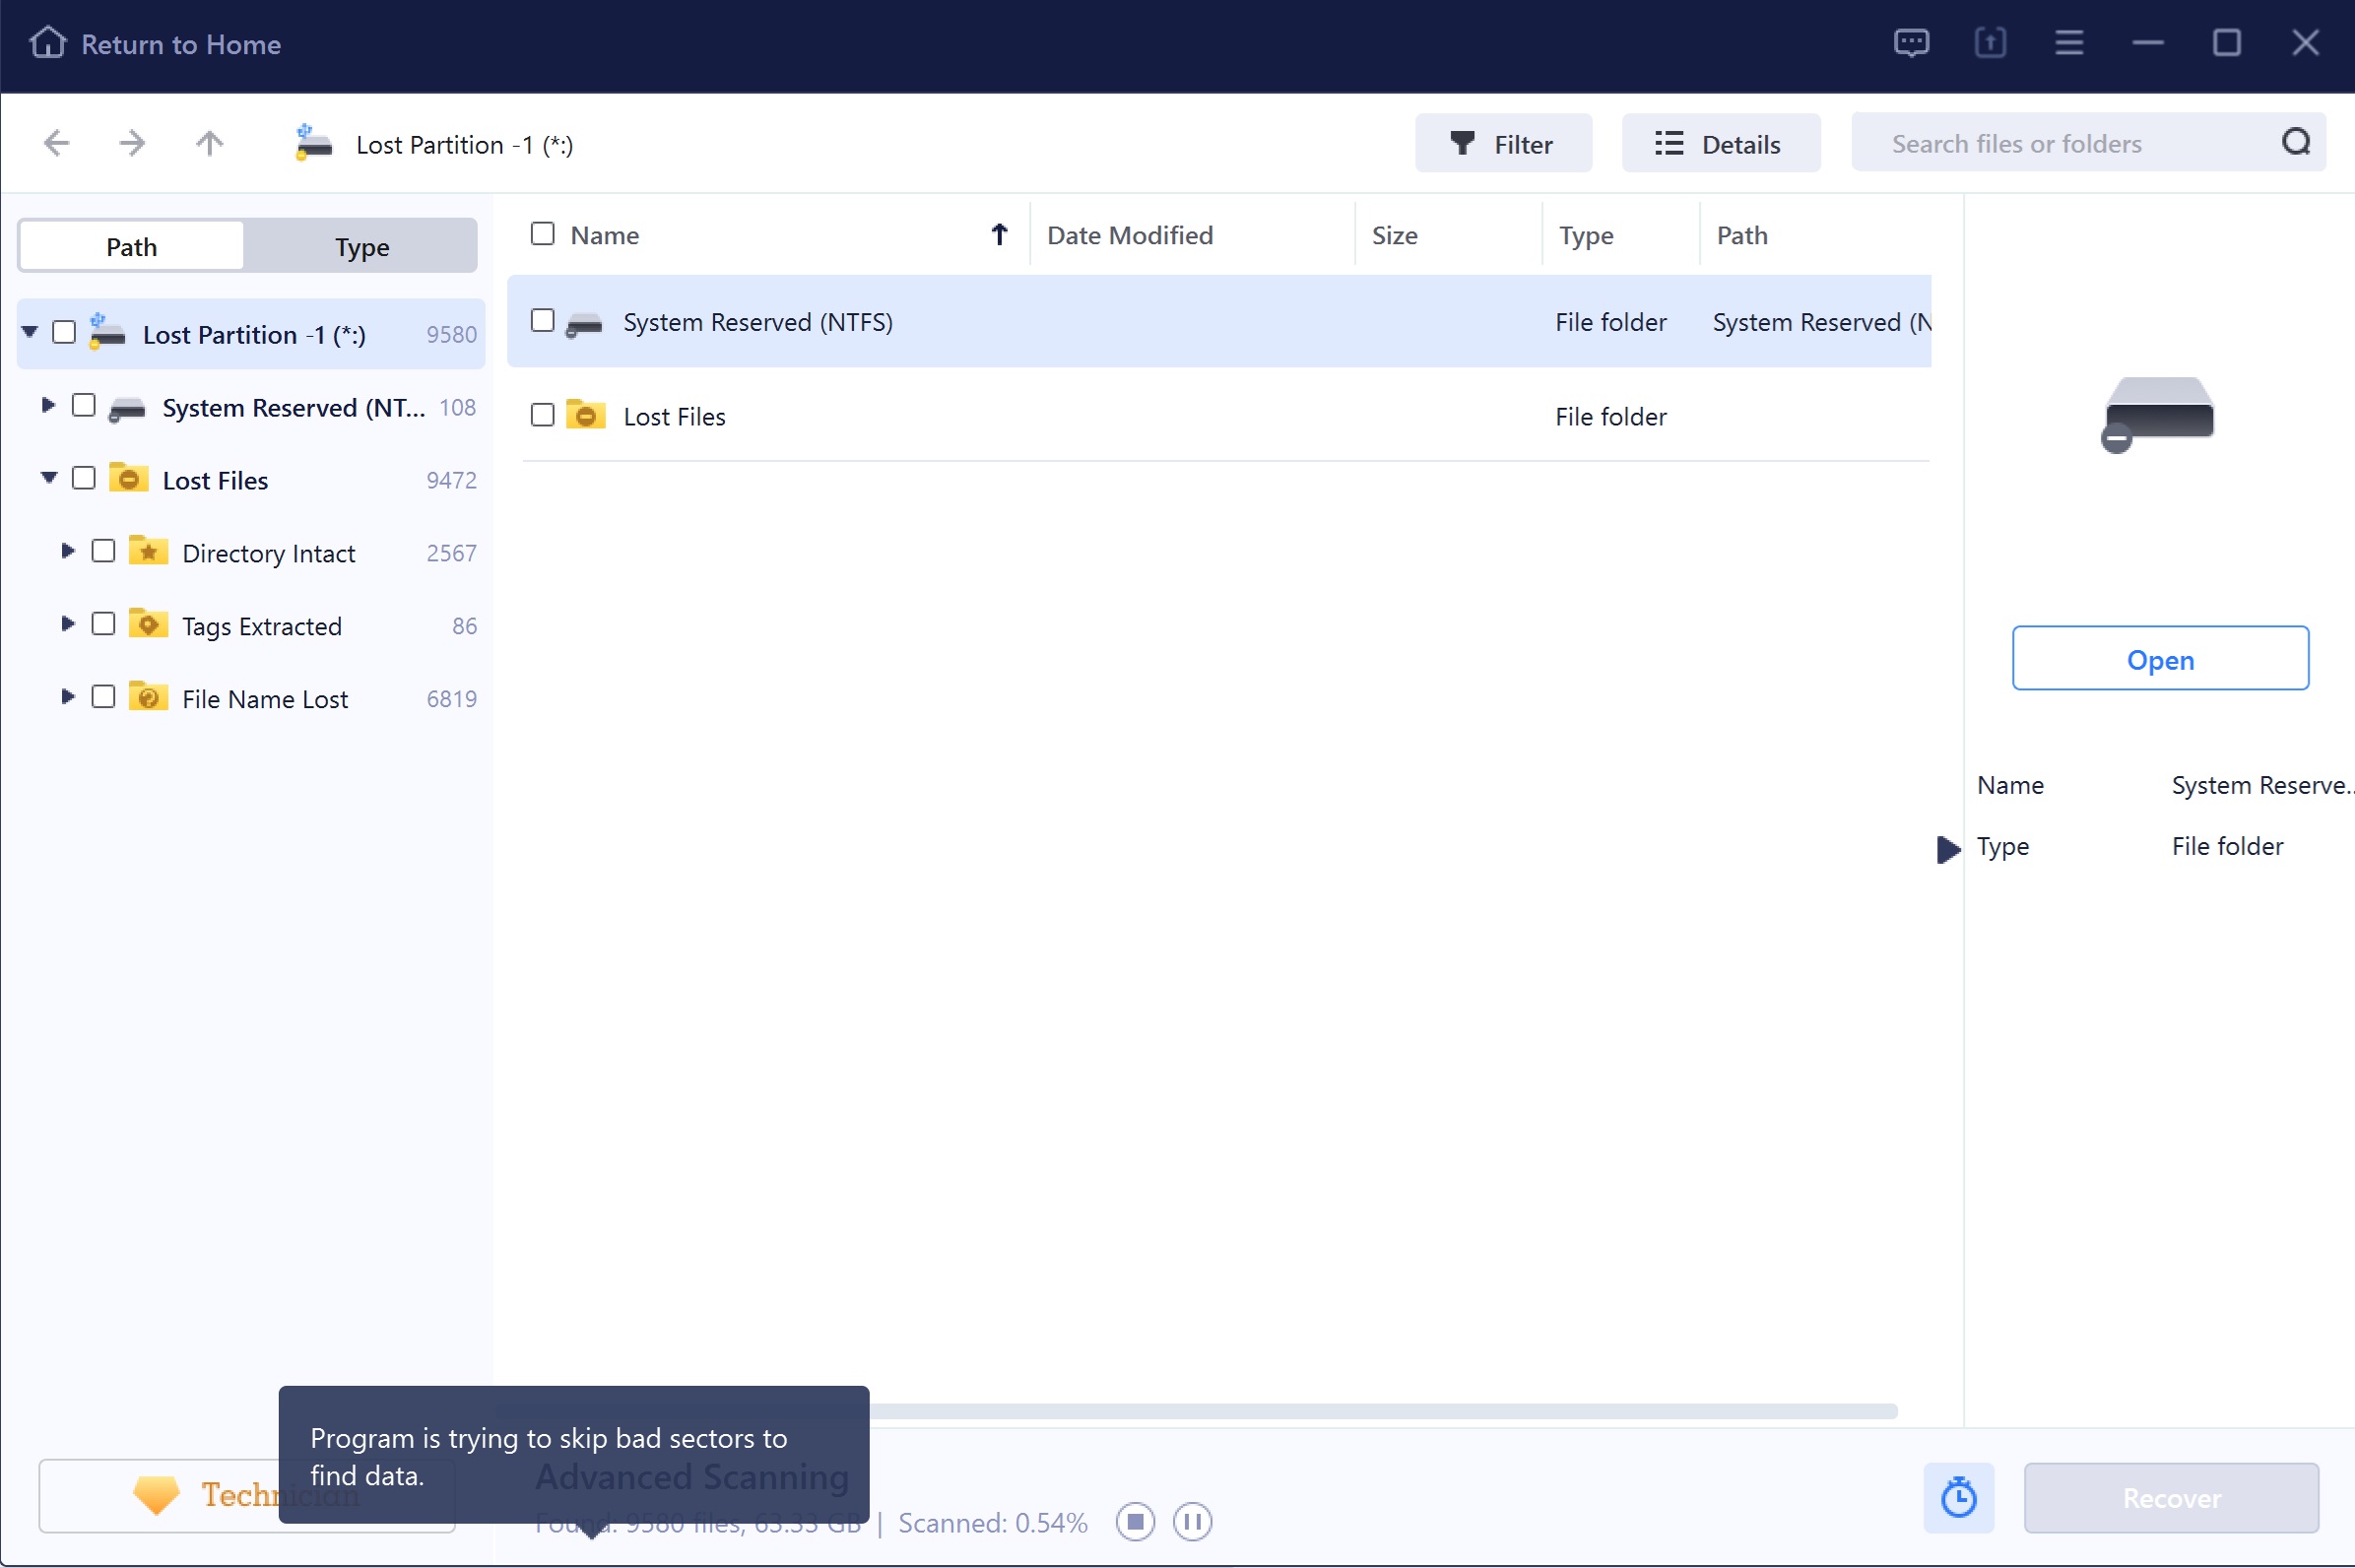Check Lost Files in tree
Image resolution: width=2355 pixels, height=1568 pixels.
pos(84,478)
